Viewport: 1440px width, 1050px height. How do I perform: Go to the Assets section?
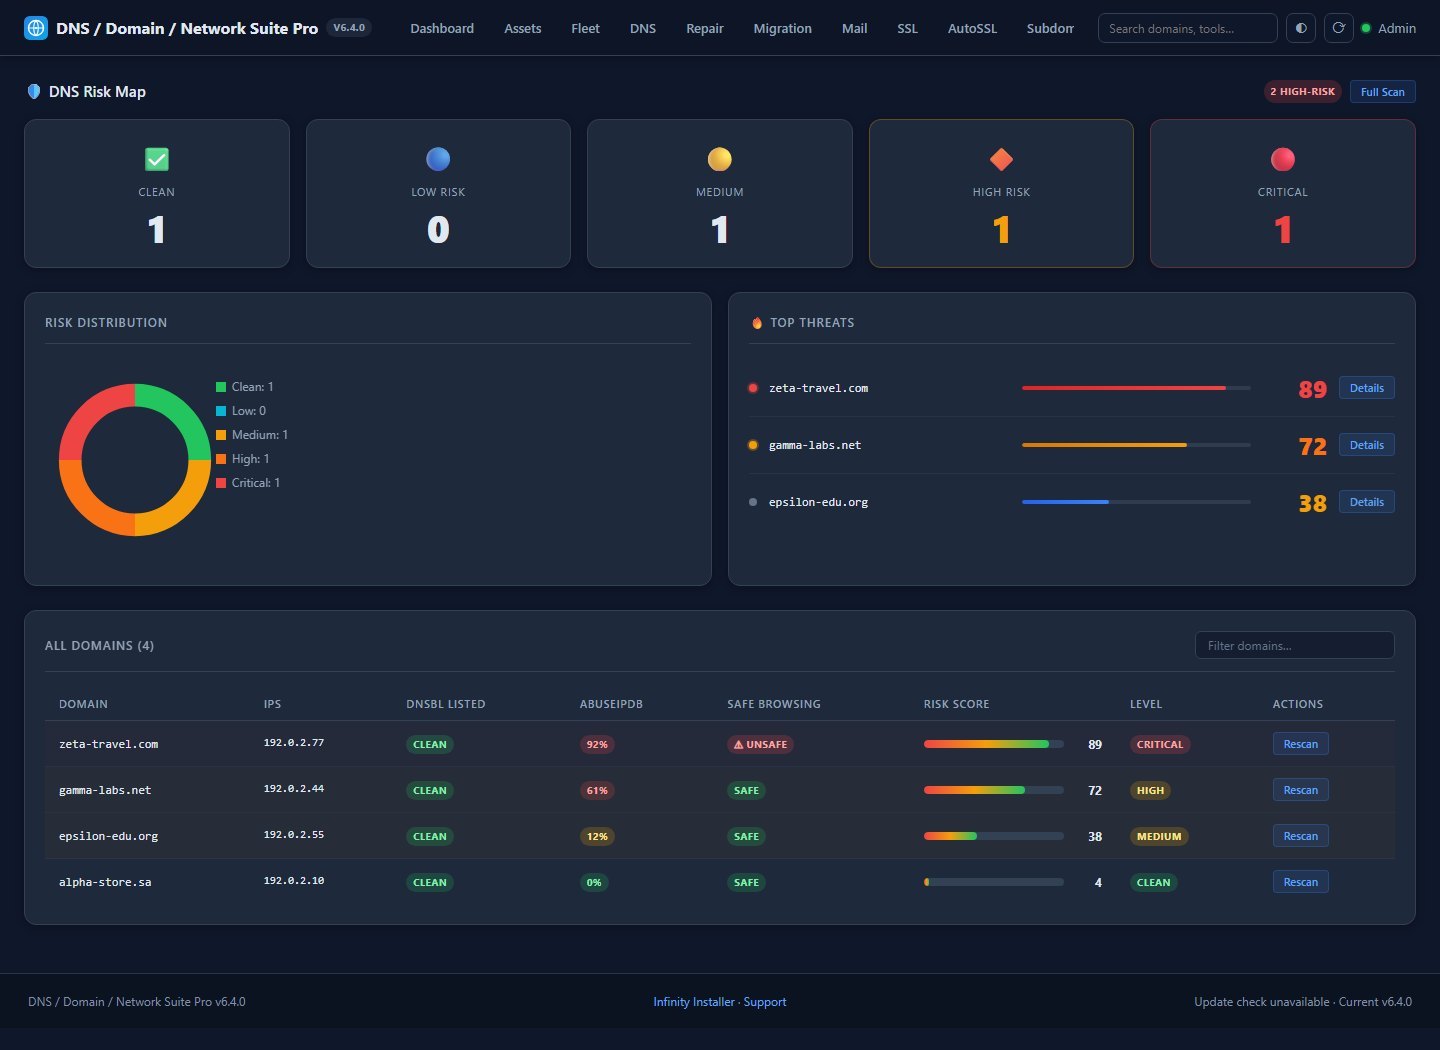[523, 28]
